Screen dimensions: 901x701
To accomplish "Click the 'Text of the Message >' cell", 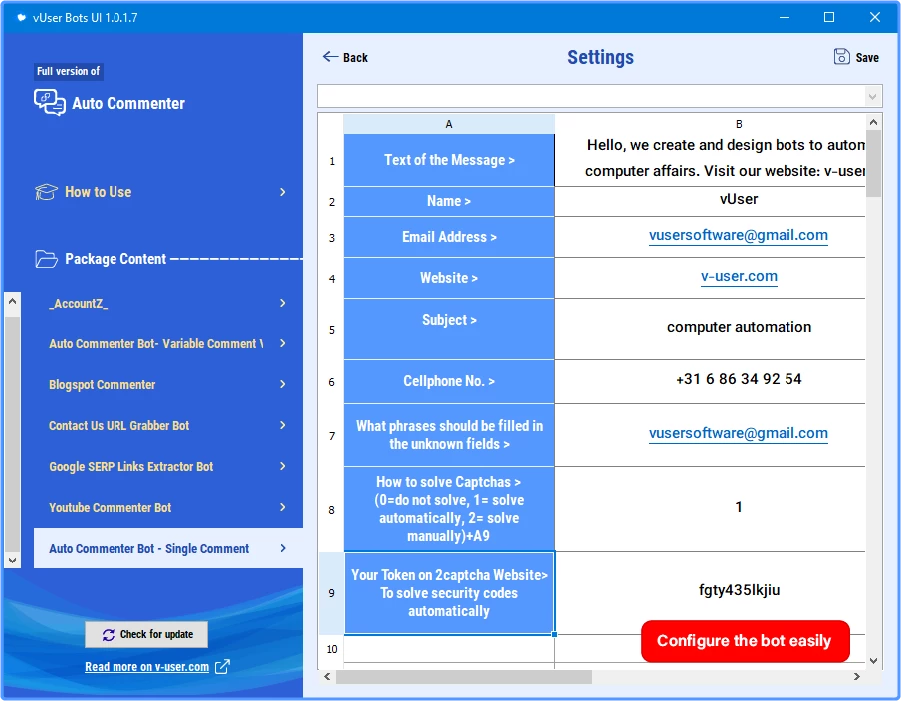I will tap(449, 160).
